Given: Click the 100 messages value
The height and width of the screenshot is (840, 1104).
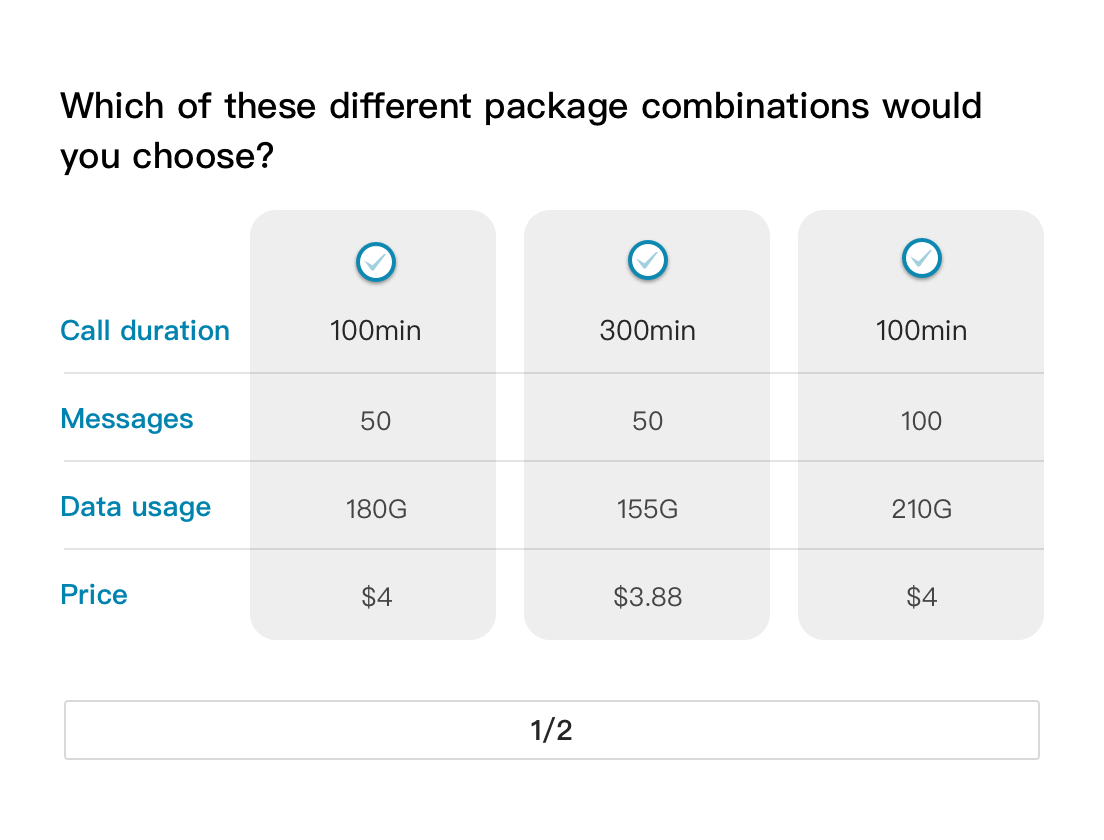Looking at the screenshot, I should point(921,421).
